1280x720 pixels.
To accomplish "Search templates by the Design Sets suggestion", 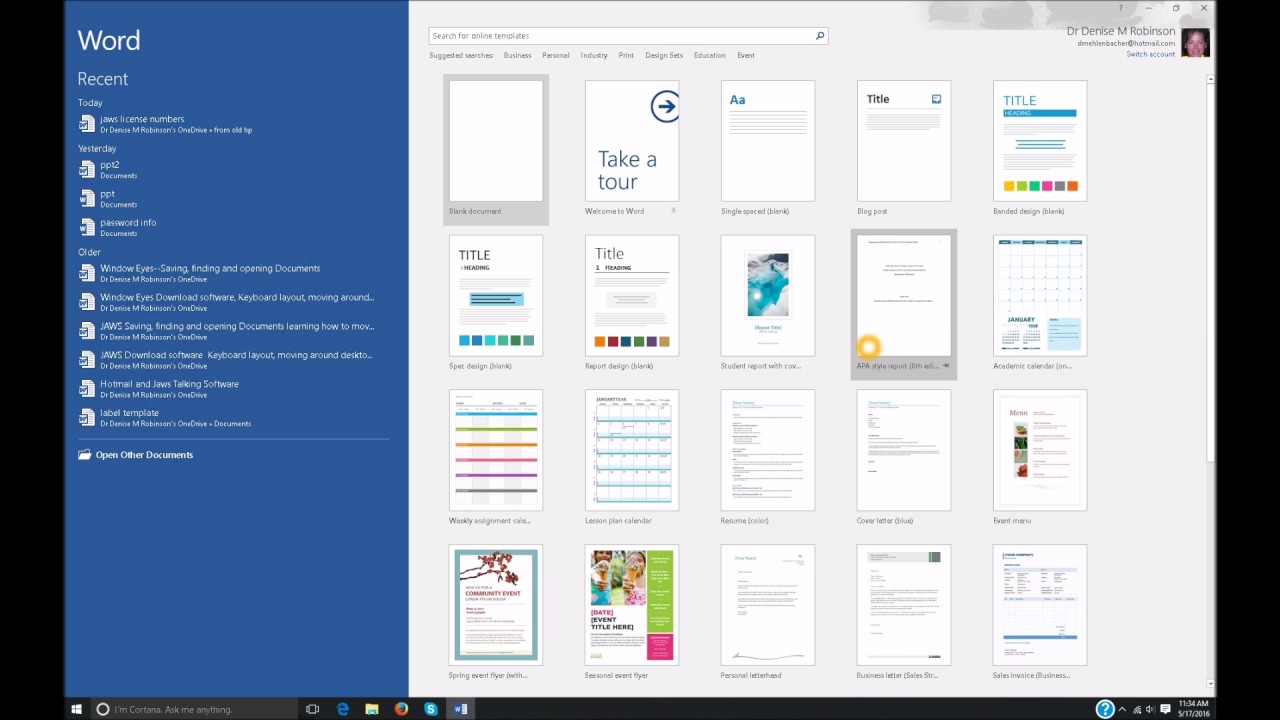I will [x=664, y=55].
